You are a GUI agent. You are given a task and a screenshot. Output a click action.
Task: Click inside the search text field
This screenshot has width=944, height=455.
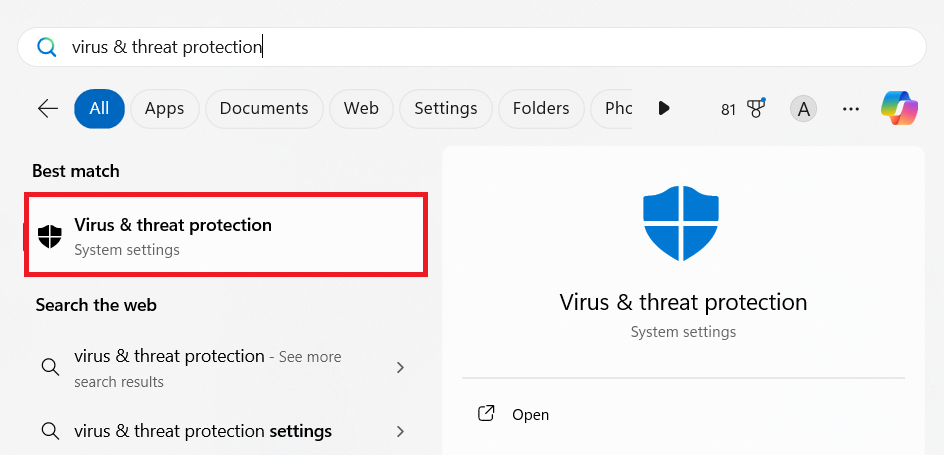coord(500,47)
